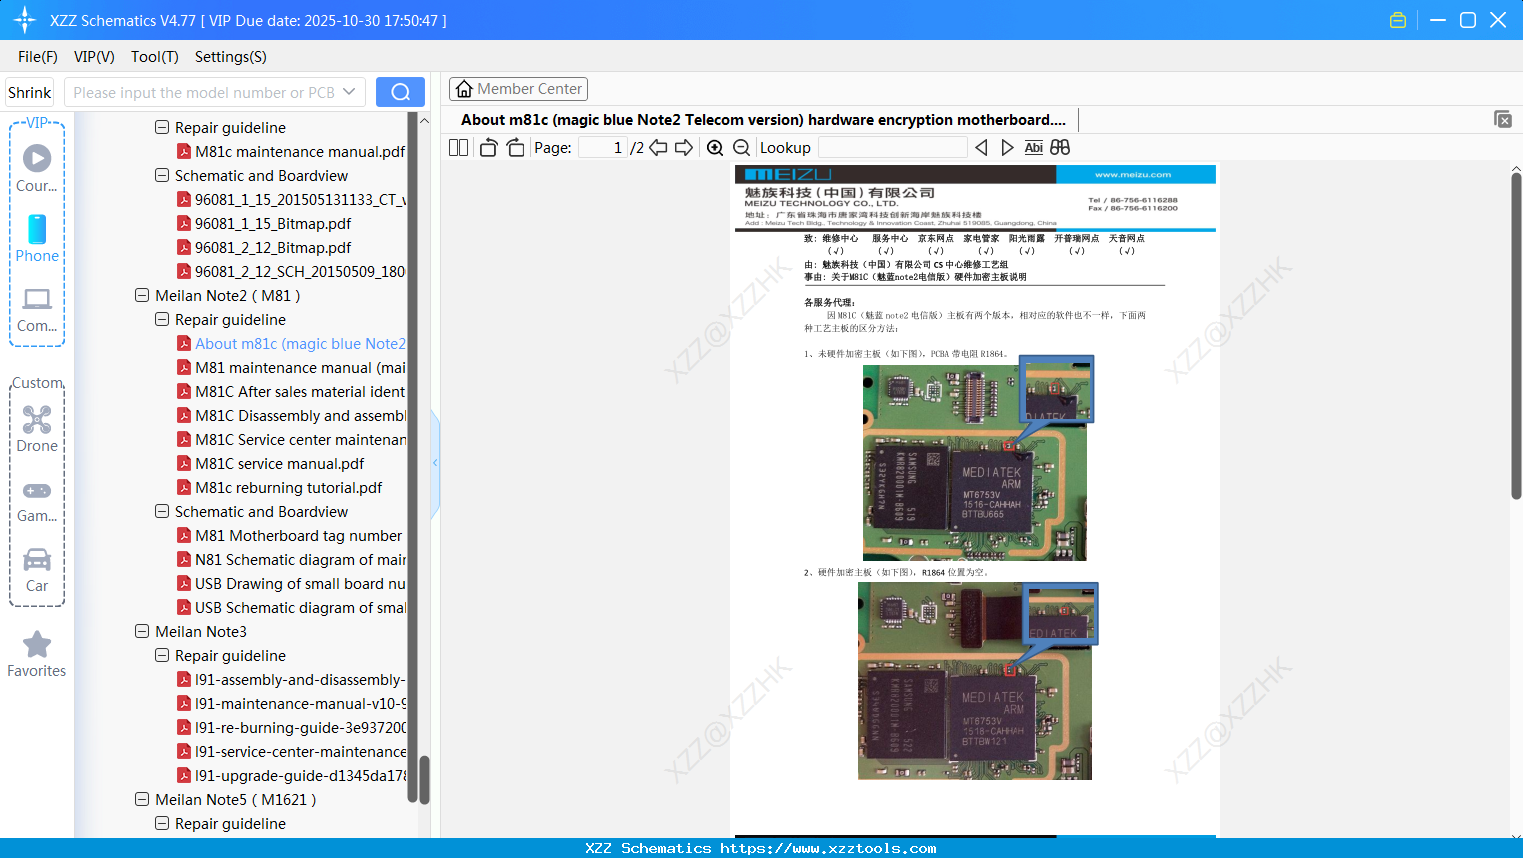Collapse the Meilan Note5 ( M1621 ) node
The image size is (1523, 858).
[142, 799]
